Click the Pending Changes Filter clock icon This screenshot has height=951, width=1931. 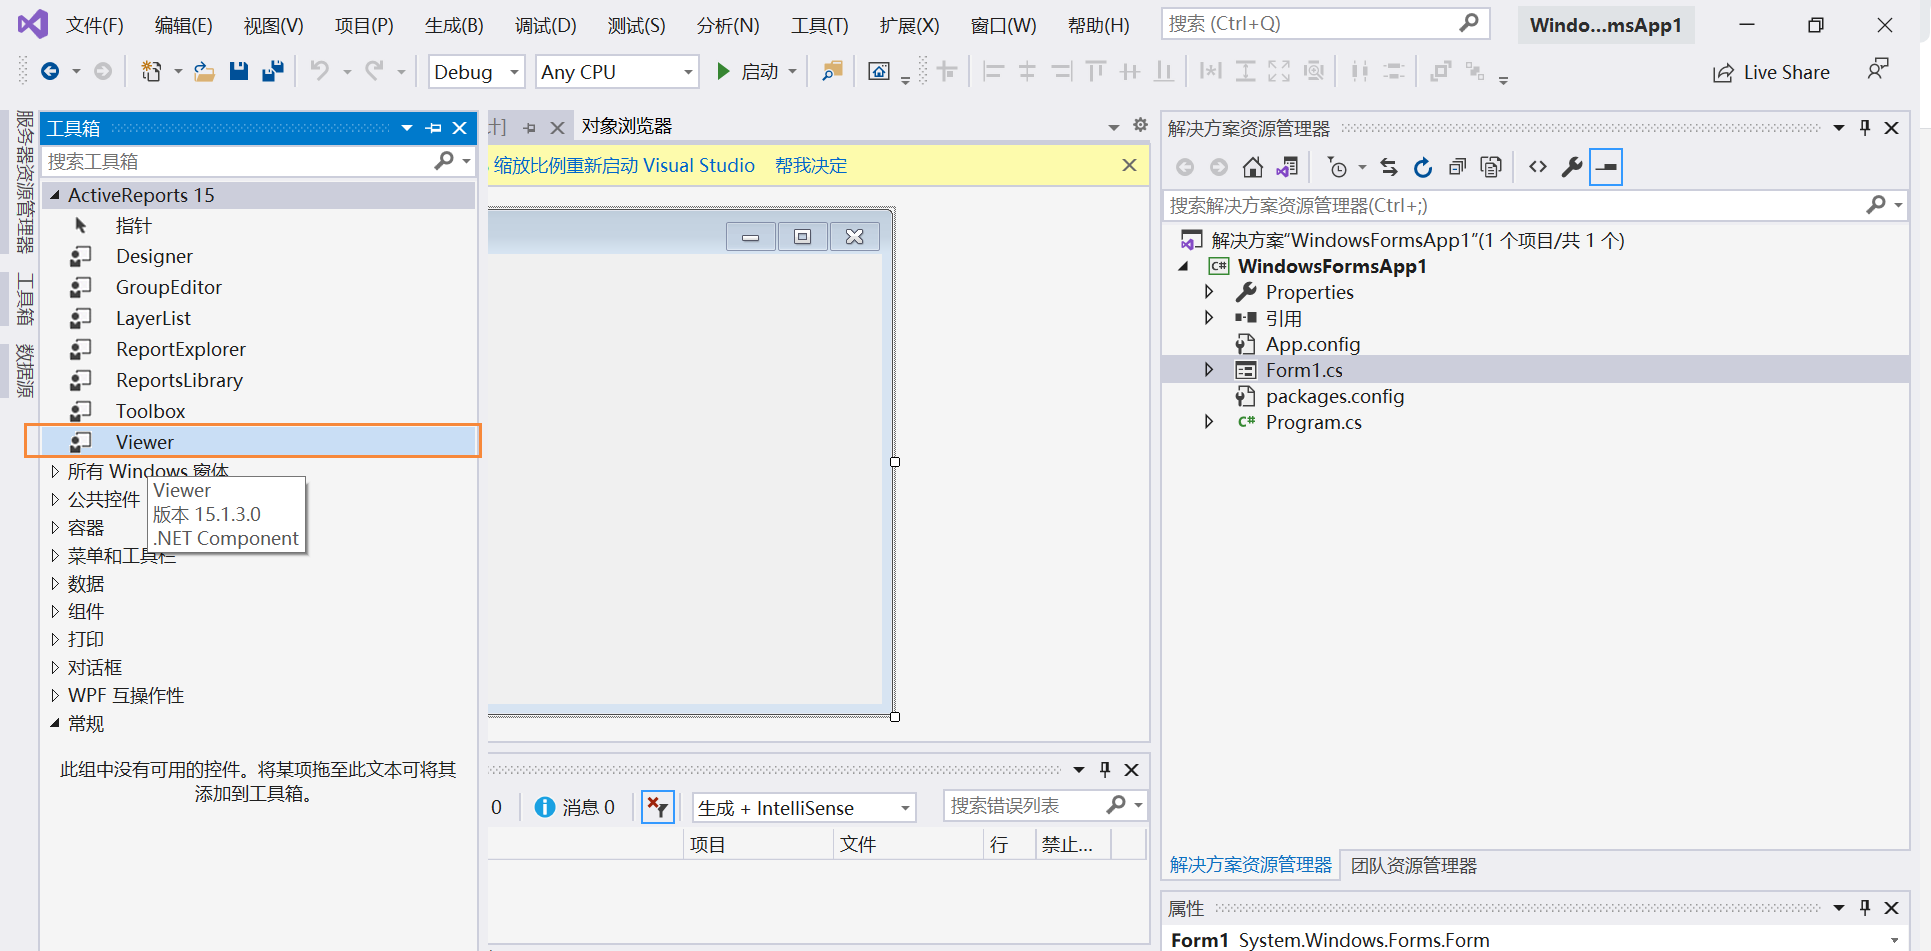(1337, 167)
